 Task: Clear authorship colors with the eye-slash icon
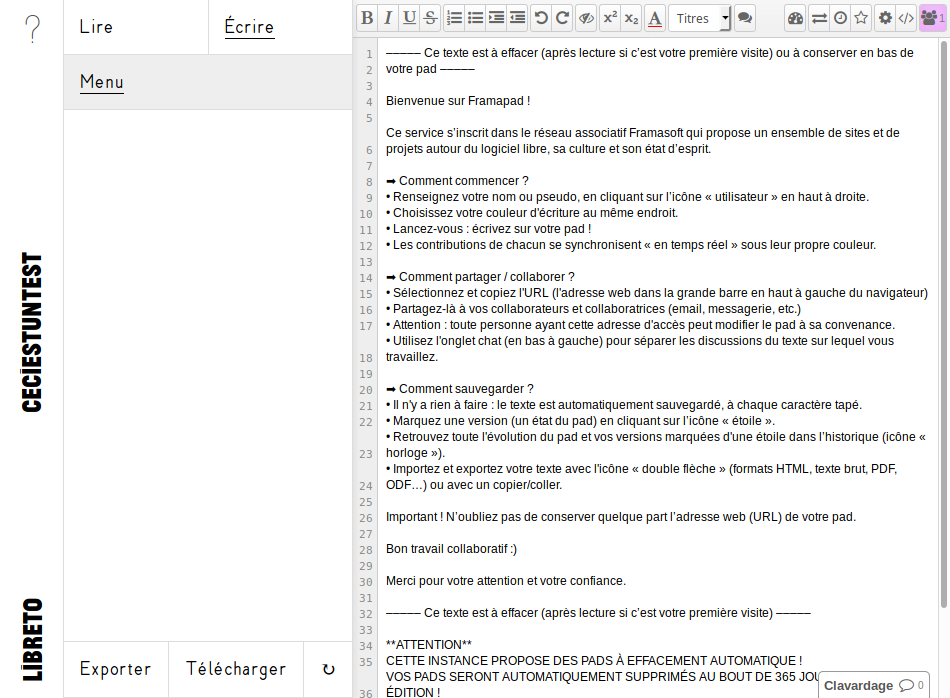click(586, 18)
